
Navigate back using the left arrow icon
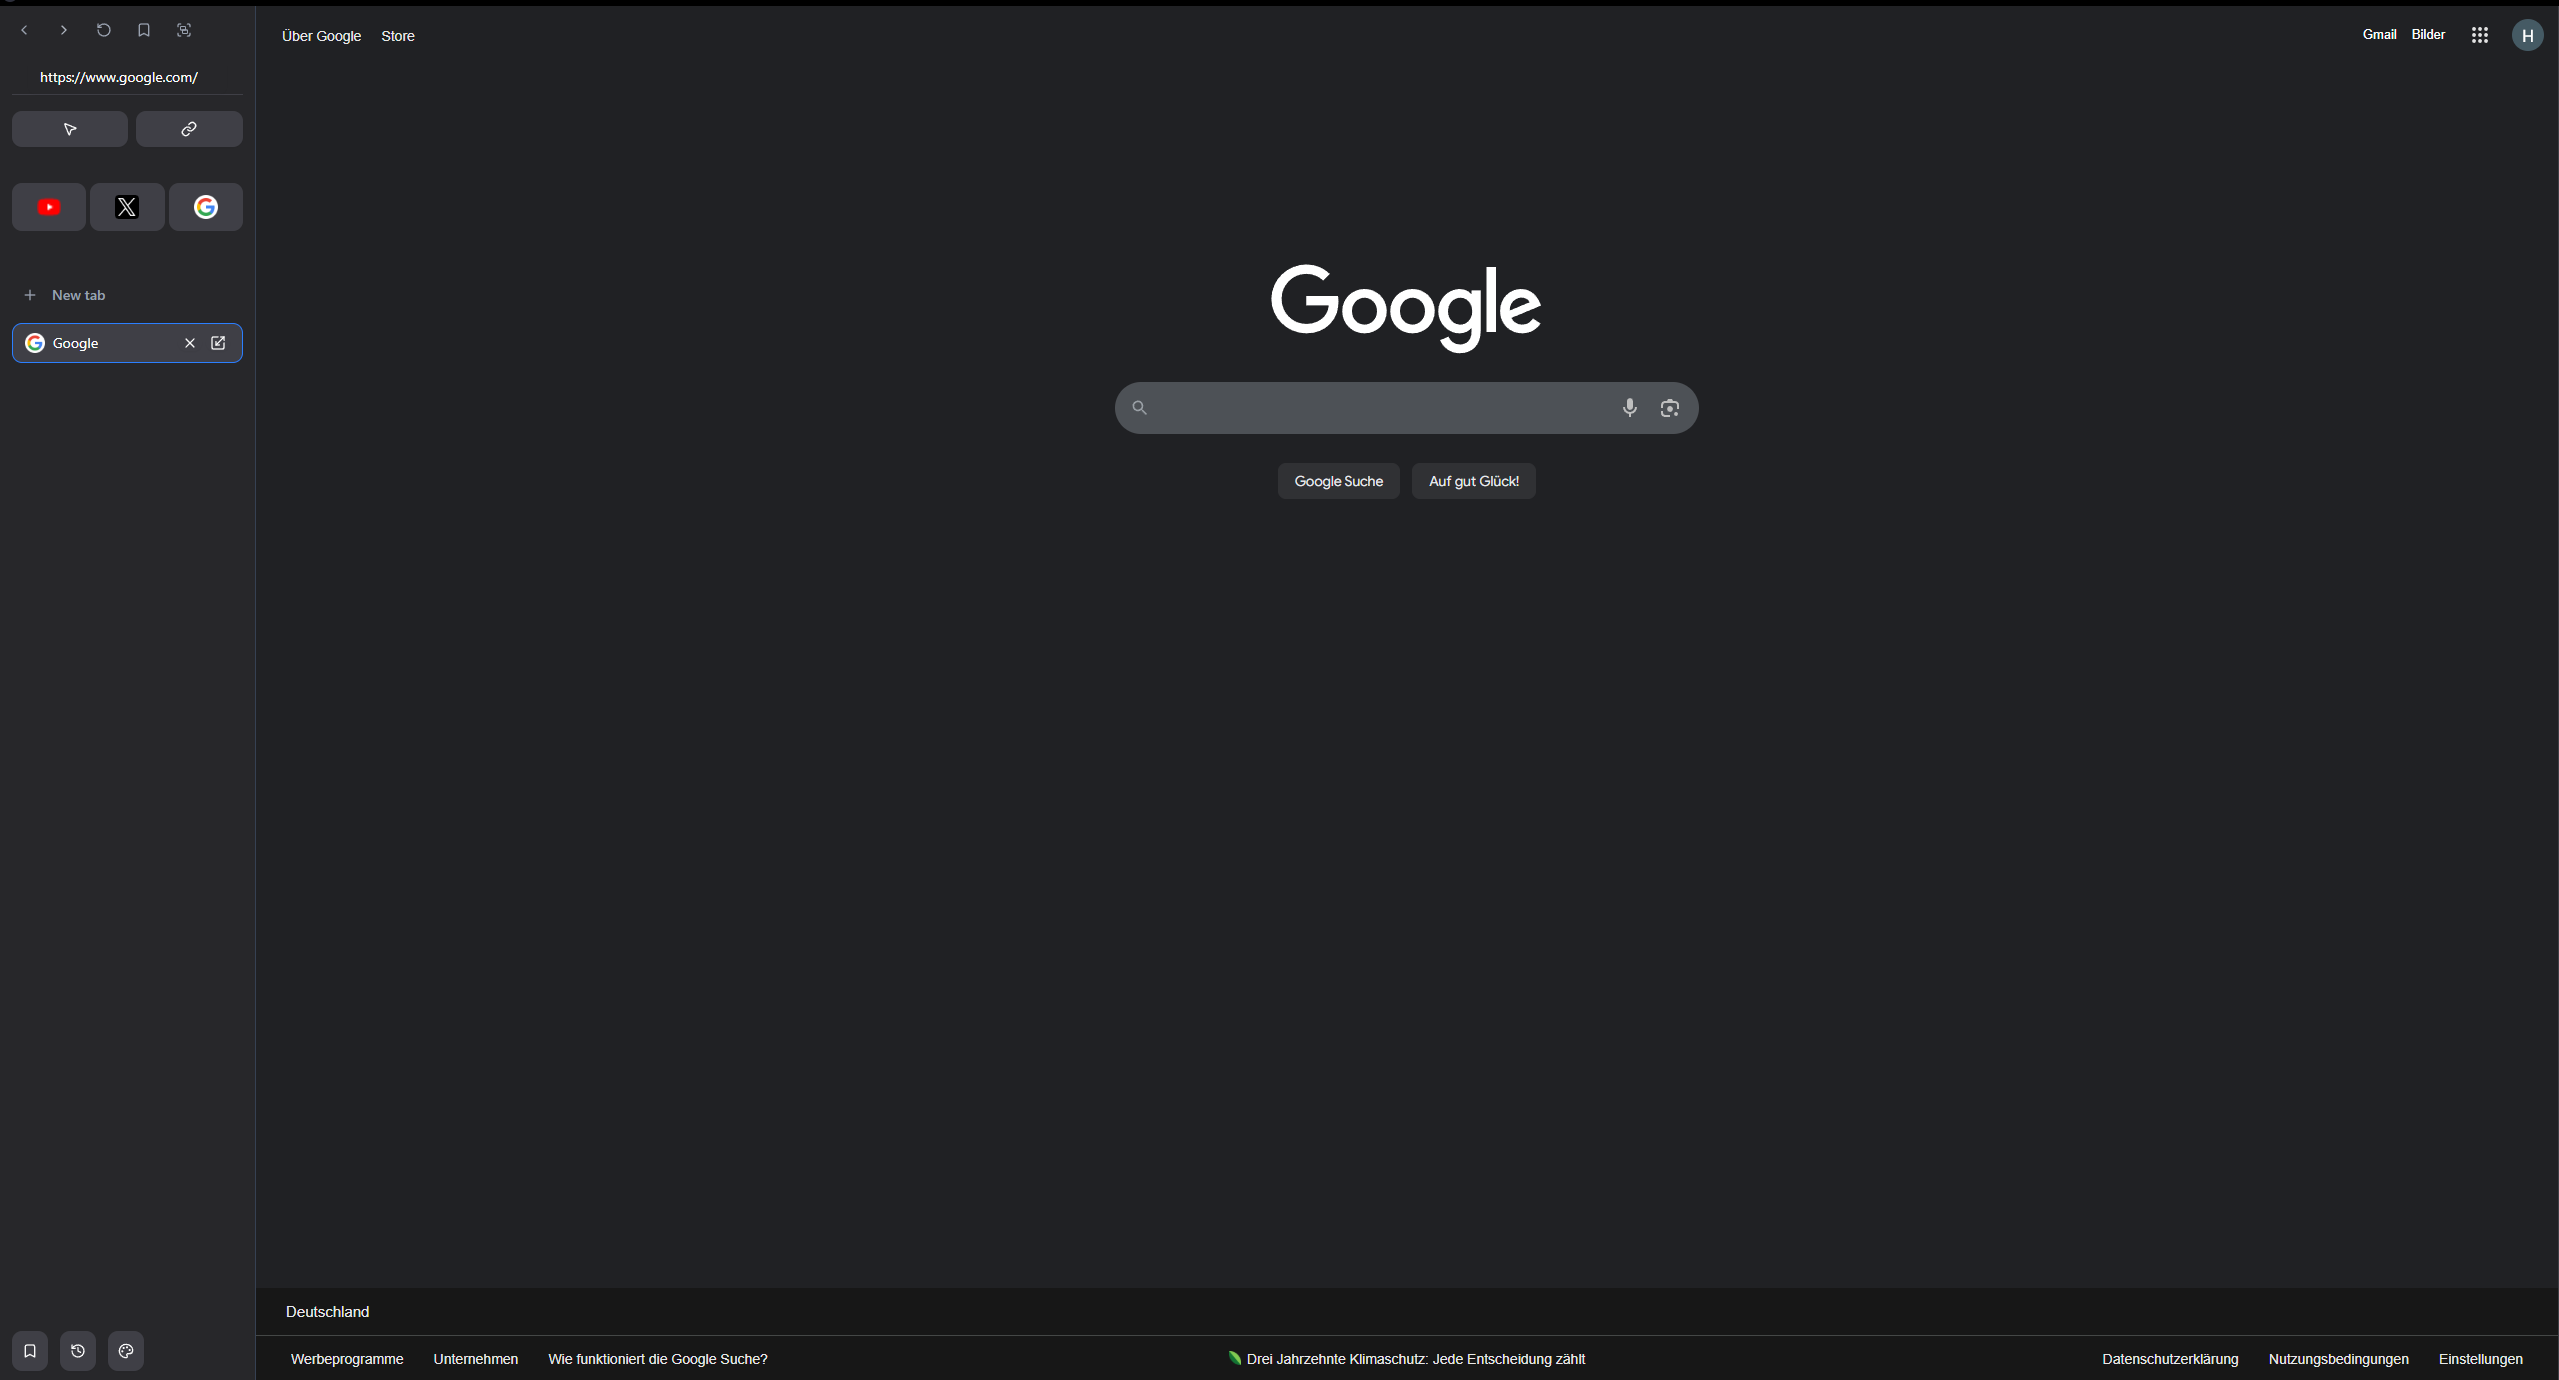[23, 30]
